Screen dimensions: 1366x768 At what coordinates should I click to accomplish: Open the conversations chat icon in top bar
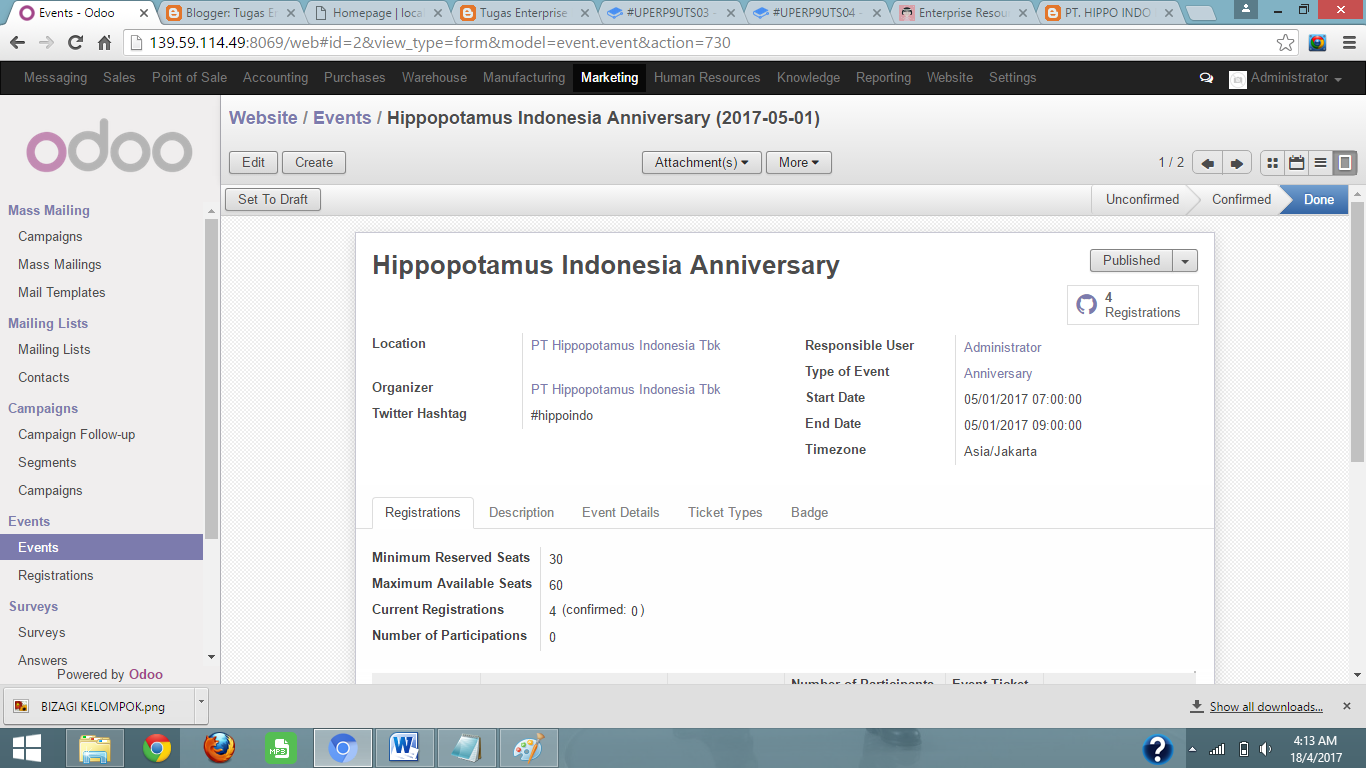[1206, 78]
